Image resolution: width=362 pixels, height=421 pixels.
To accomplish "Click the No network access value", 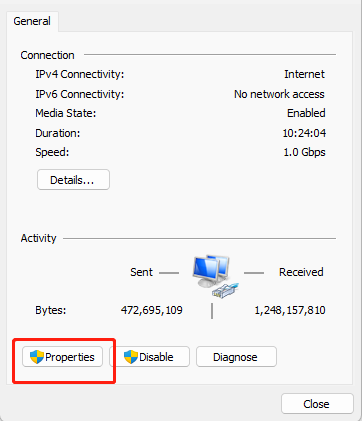I will tap(279, 94).
